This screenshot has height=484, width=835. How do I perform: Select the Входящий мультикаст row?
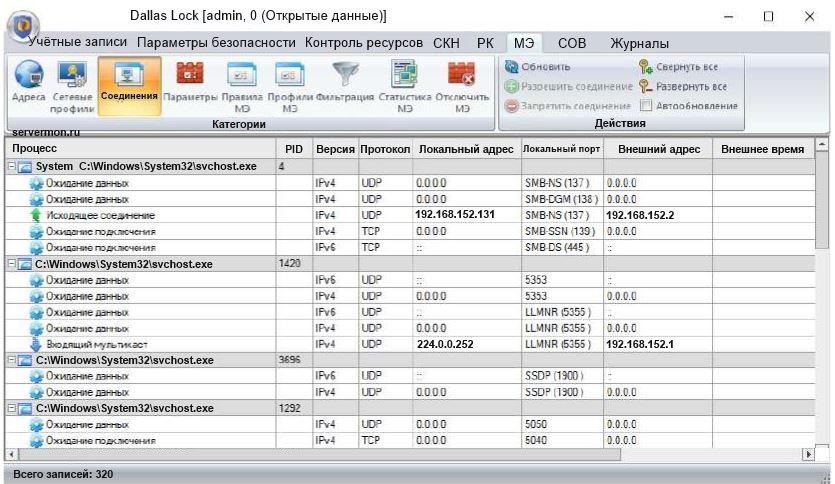[x=410, y=344]
